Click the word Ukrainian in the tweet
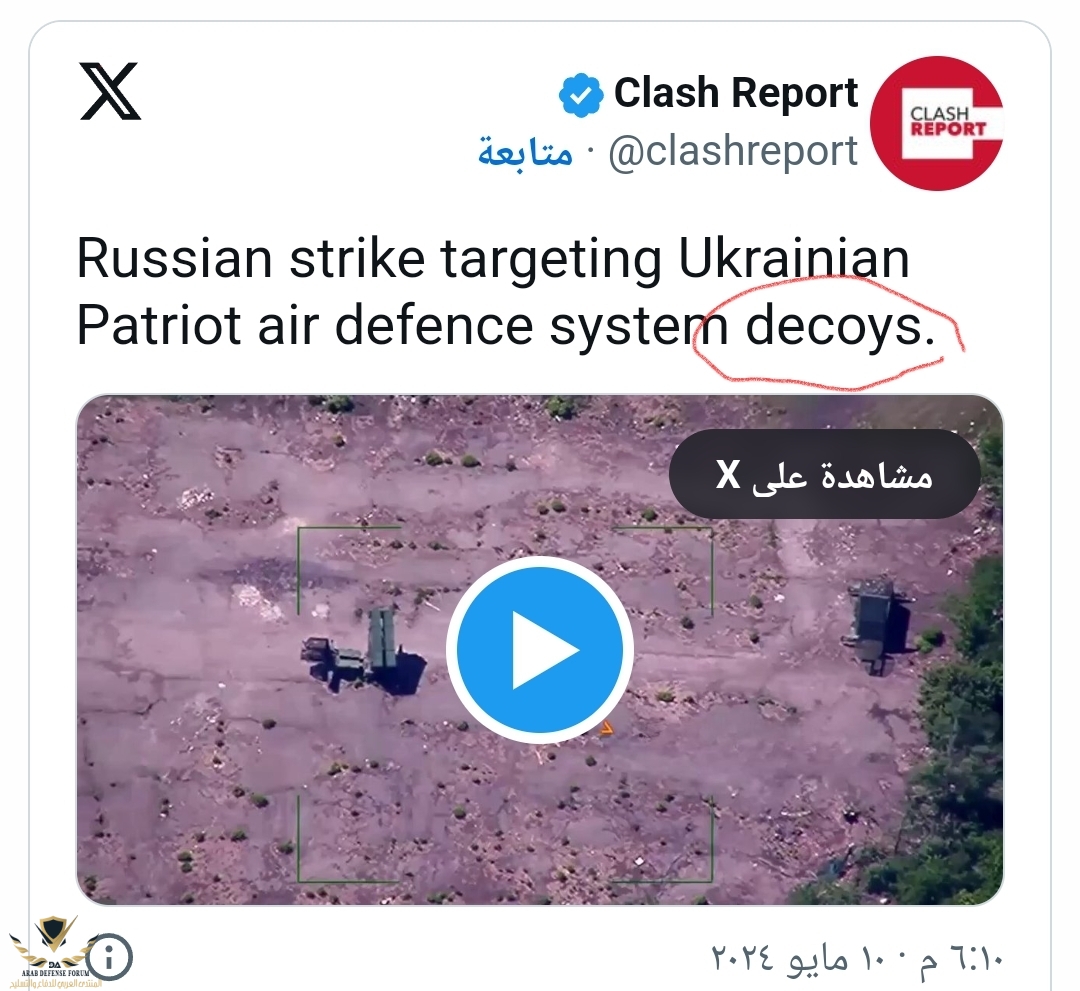The height and width of the screenshot is (991, 1080). point(793,259)
